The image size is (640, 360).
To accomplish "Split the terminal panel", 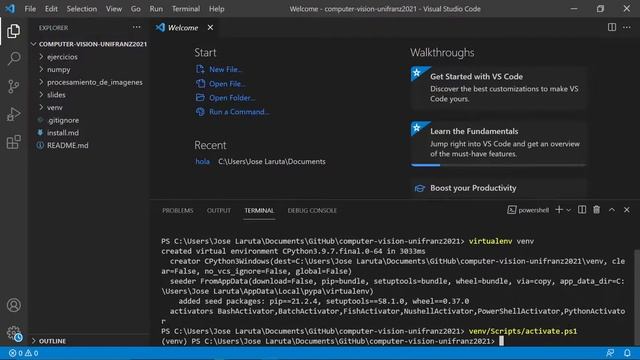I will 582,210.
